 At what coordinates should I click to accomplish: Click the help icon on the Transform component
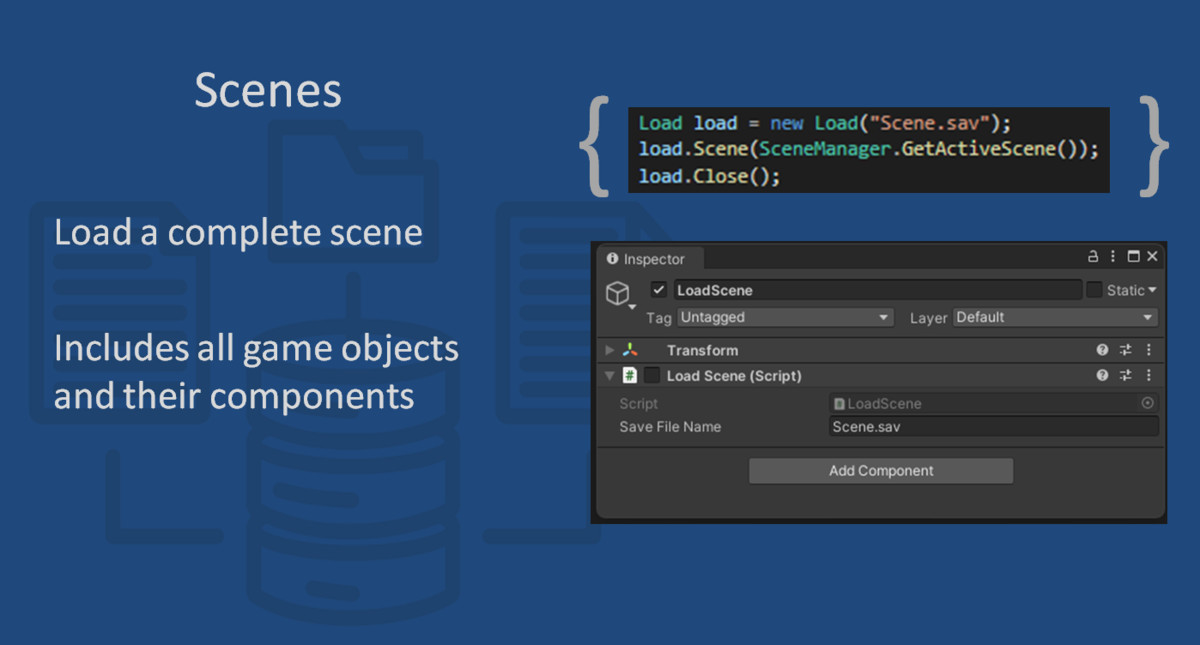(1100, 350)
